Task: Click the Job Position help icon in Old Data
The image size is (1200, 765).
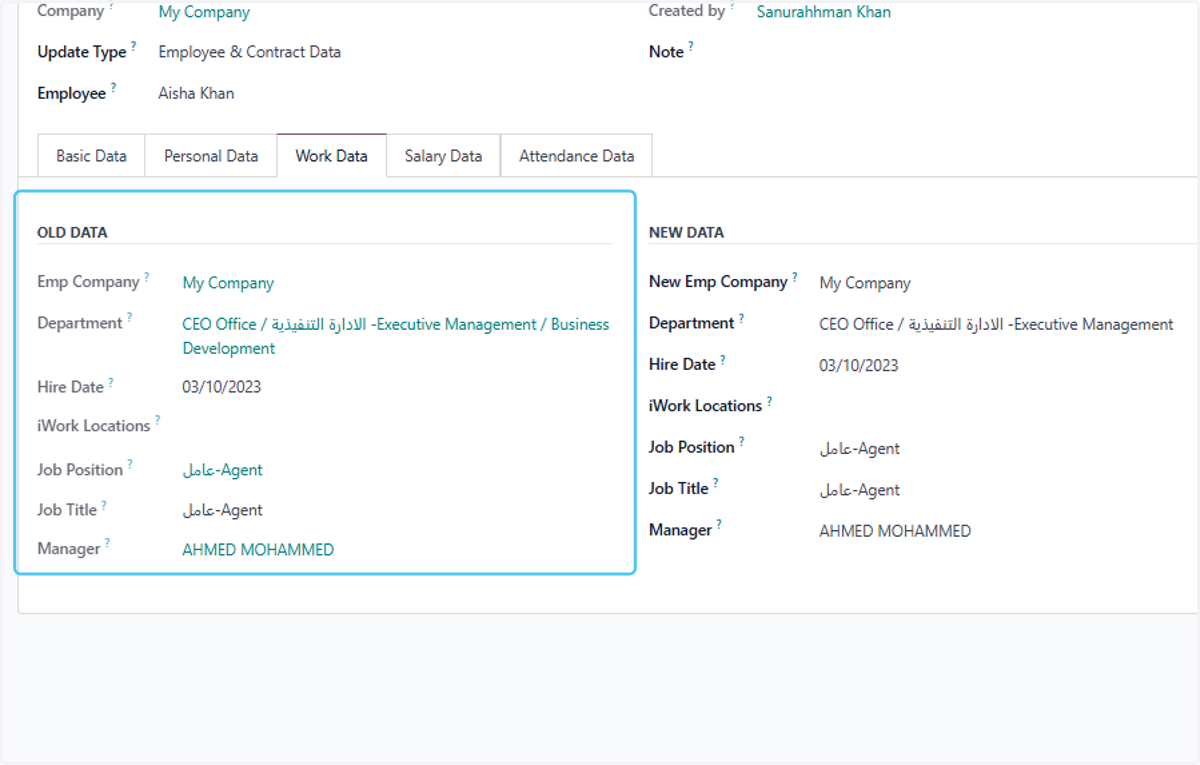Action: 130,464
